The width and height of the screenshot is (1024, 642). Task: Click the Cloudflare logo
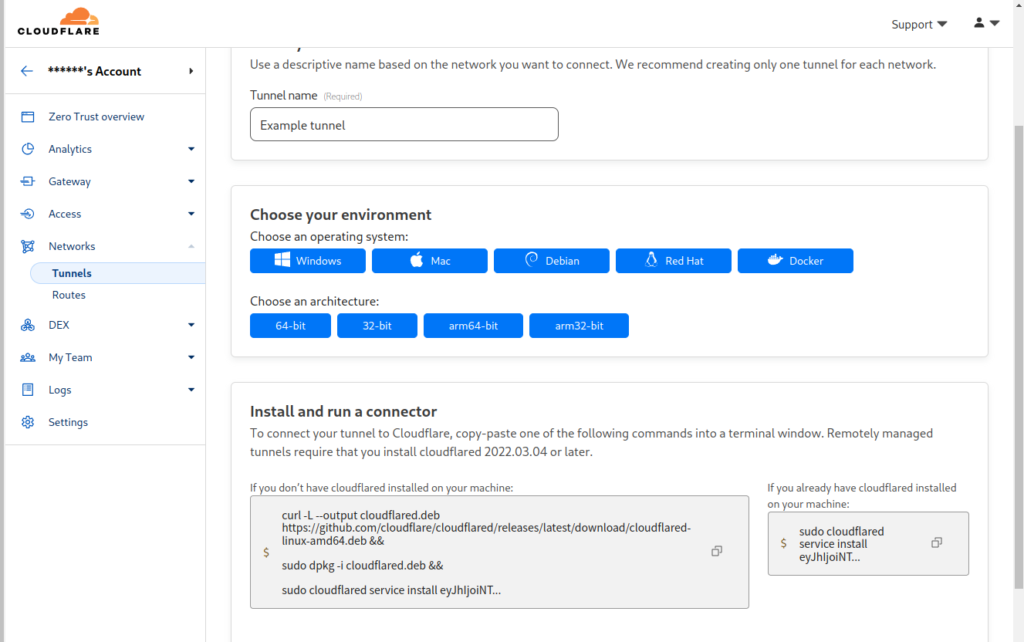click(x=58, y=22)
